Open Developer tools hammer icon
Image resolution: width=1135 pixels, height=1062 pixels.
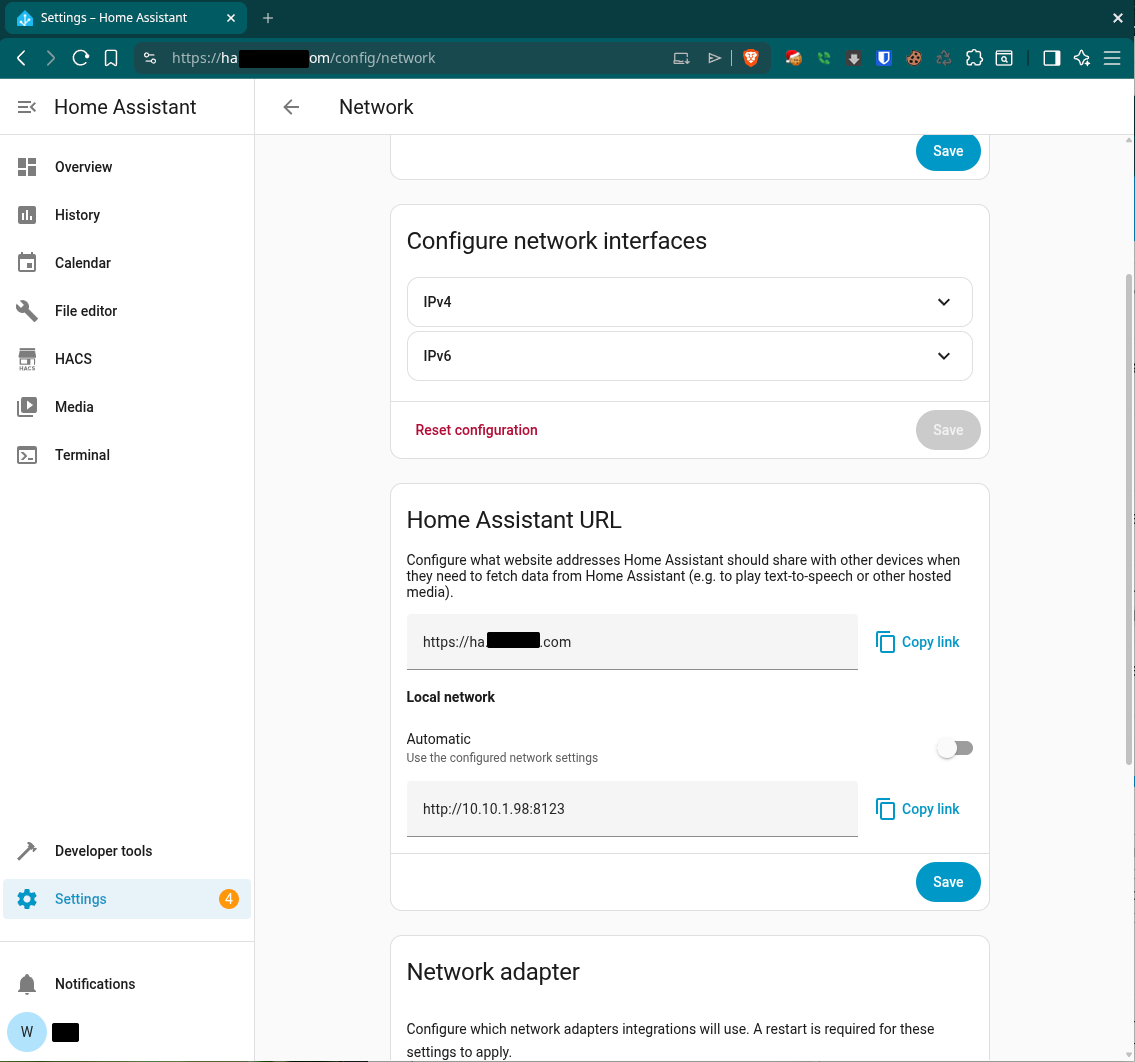tap(27, 851)
